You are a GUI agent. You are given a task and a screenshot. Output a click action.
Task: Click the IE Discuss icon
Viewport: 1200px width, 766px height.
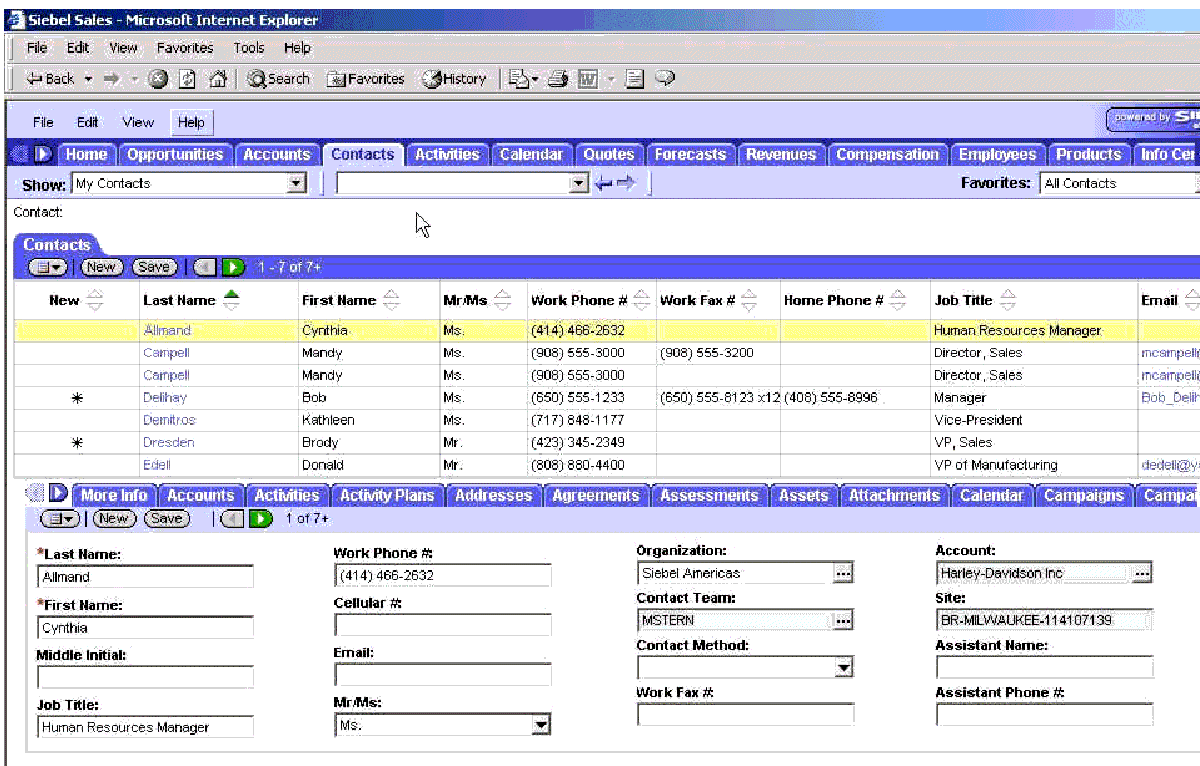click(x=635, y=79)
